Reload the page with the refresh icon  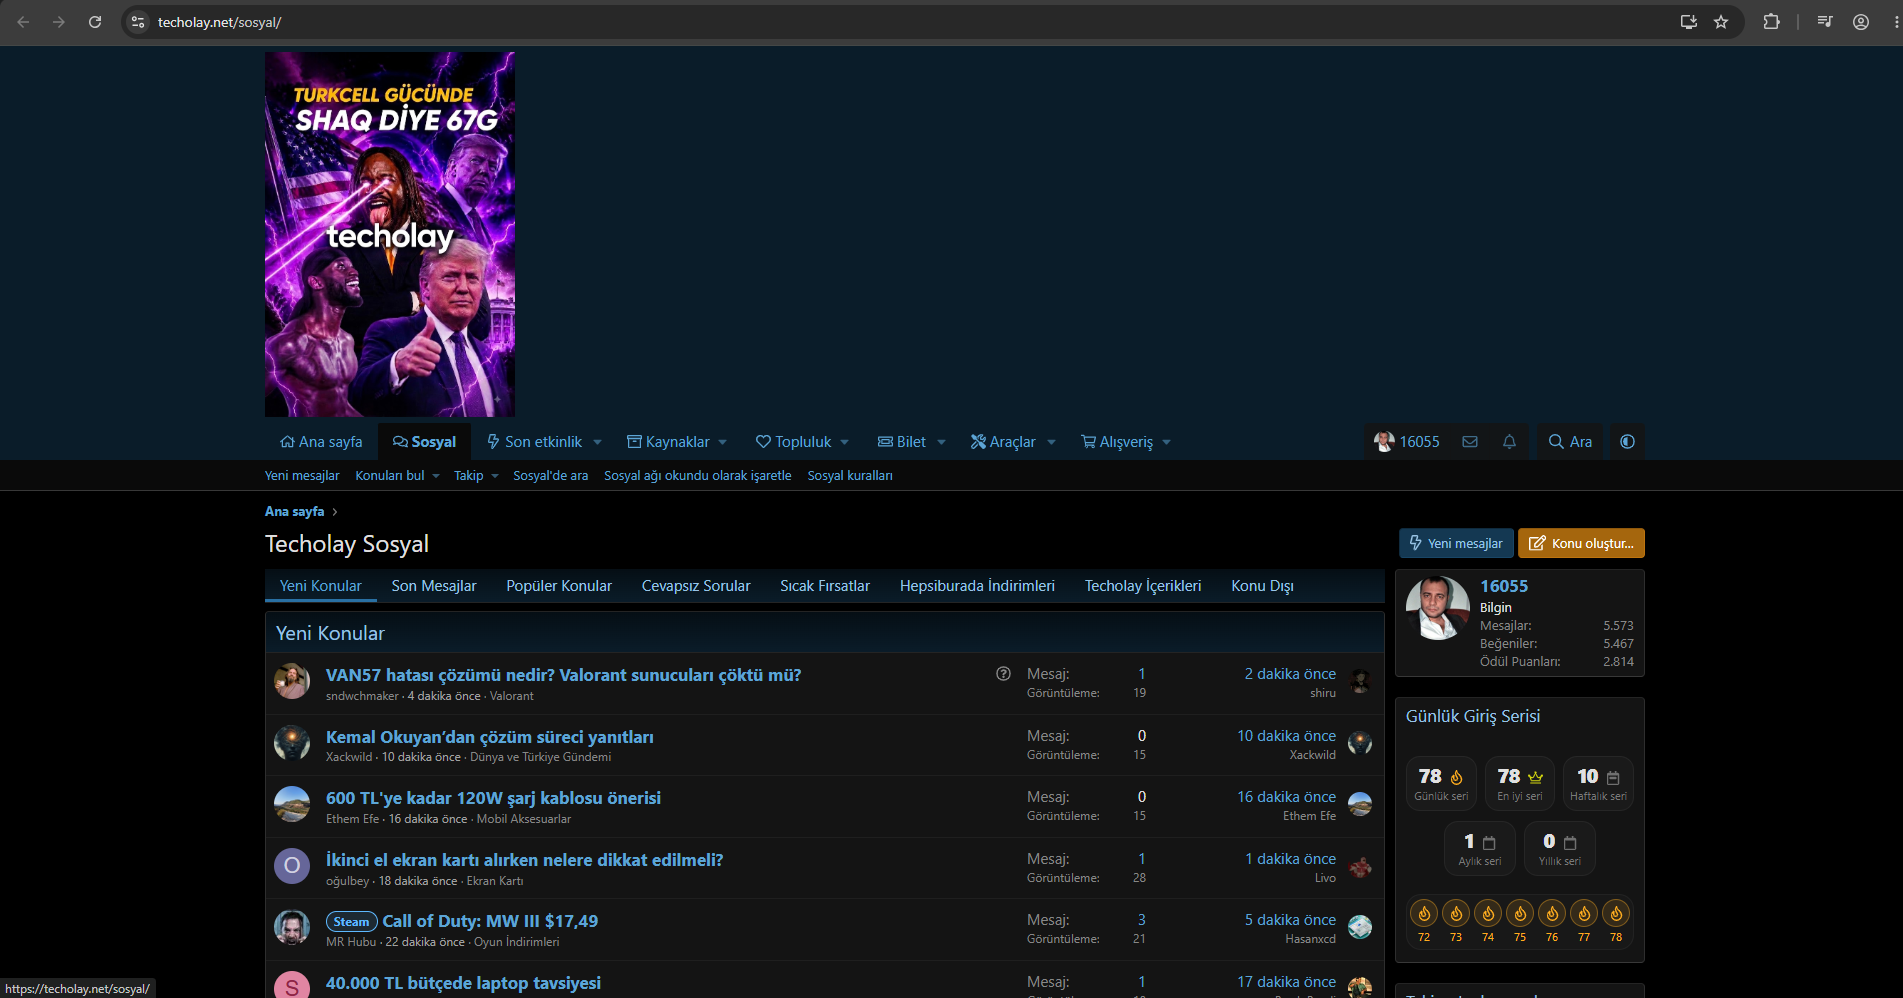click(95, 22)
